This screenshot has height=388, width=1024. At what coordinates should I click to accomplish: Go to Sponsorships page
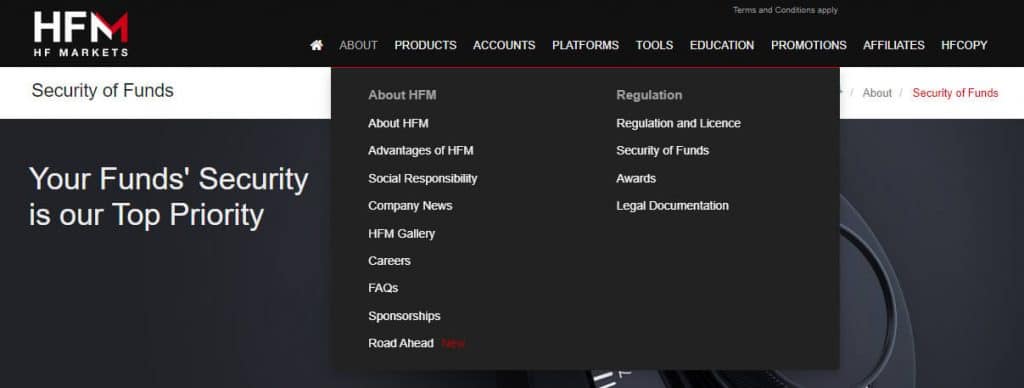point(404,316)
